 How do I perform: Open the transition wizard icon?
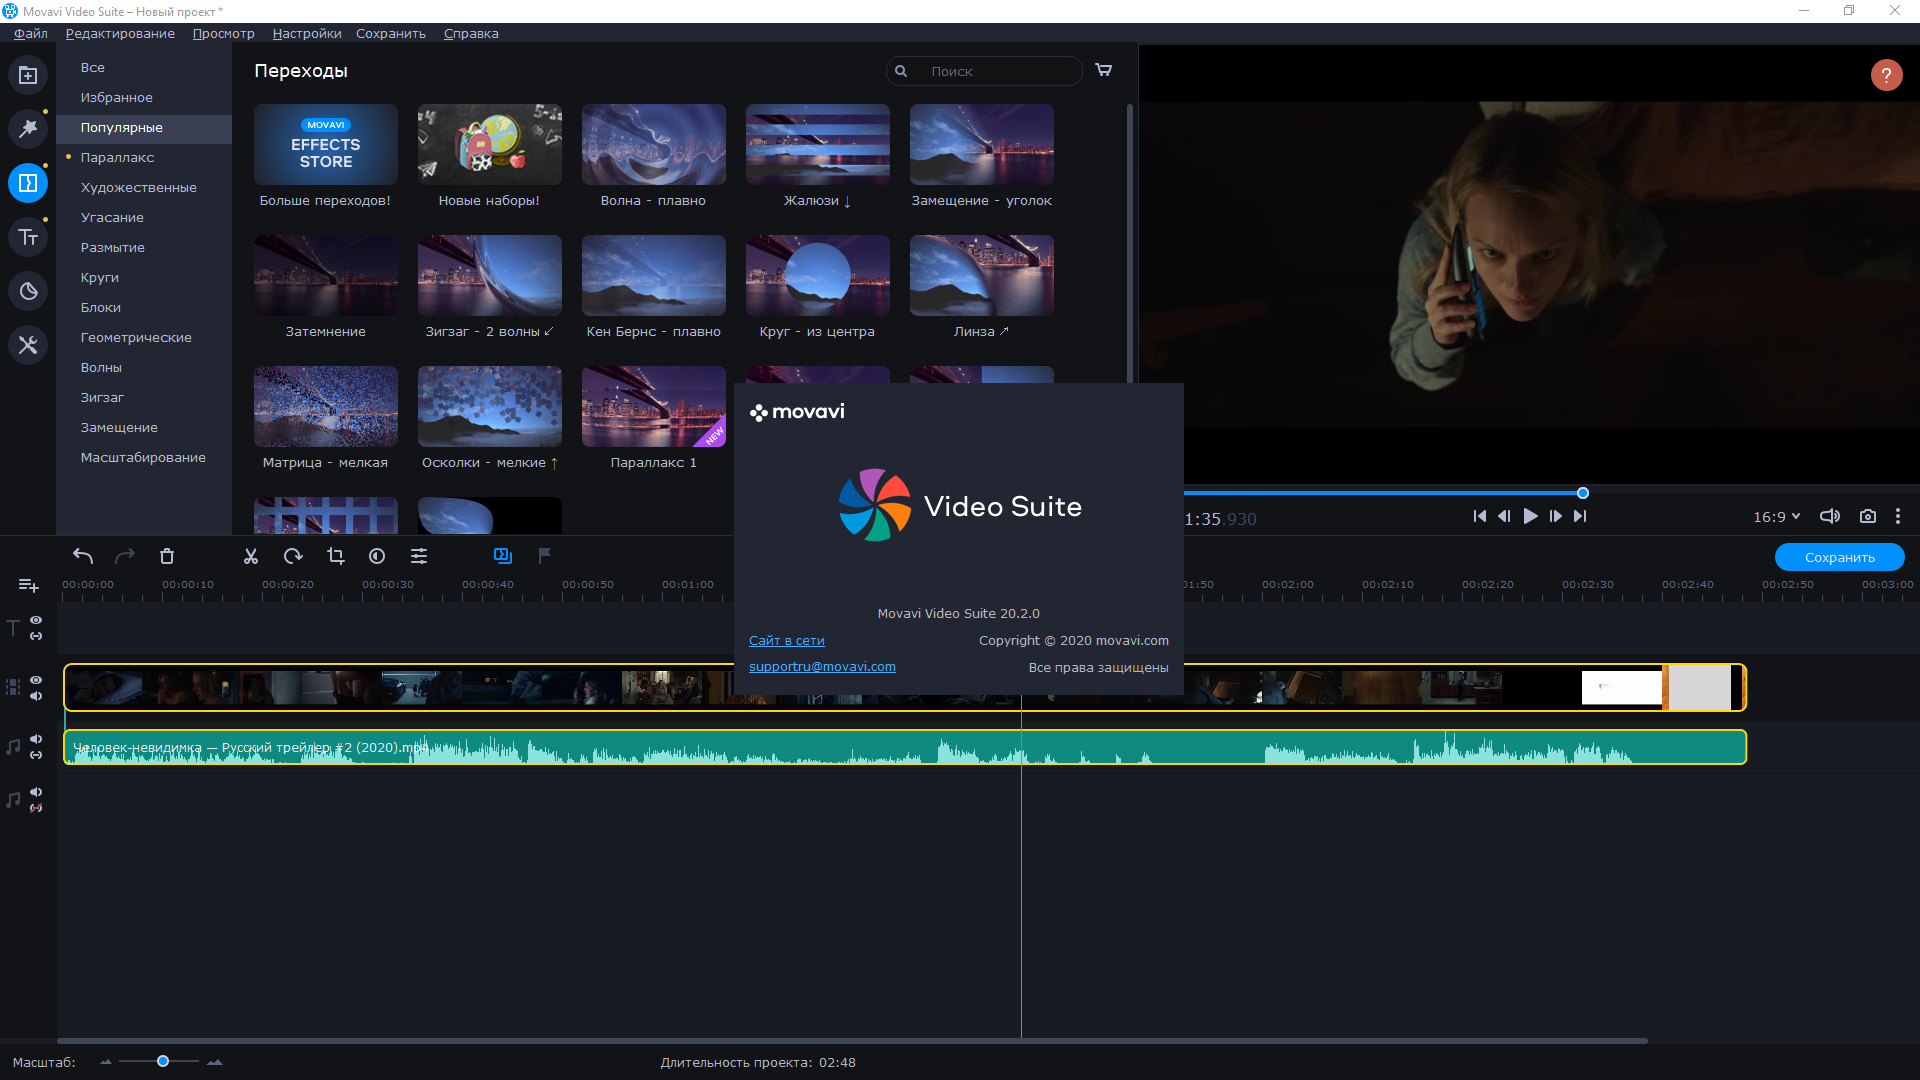click(x=503, y=556)
